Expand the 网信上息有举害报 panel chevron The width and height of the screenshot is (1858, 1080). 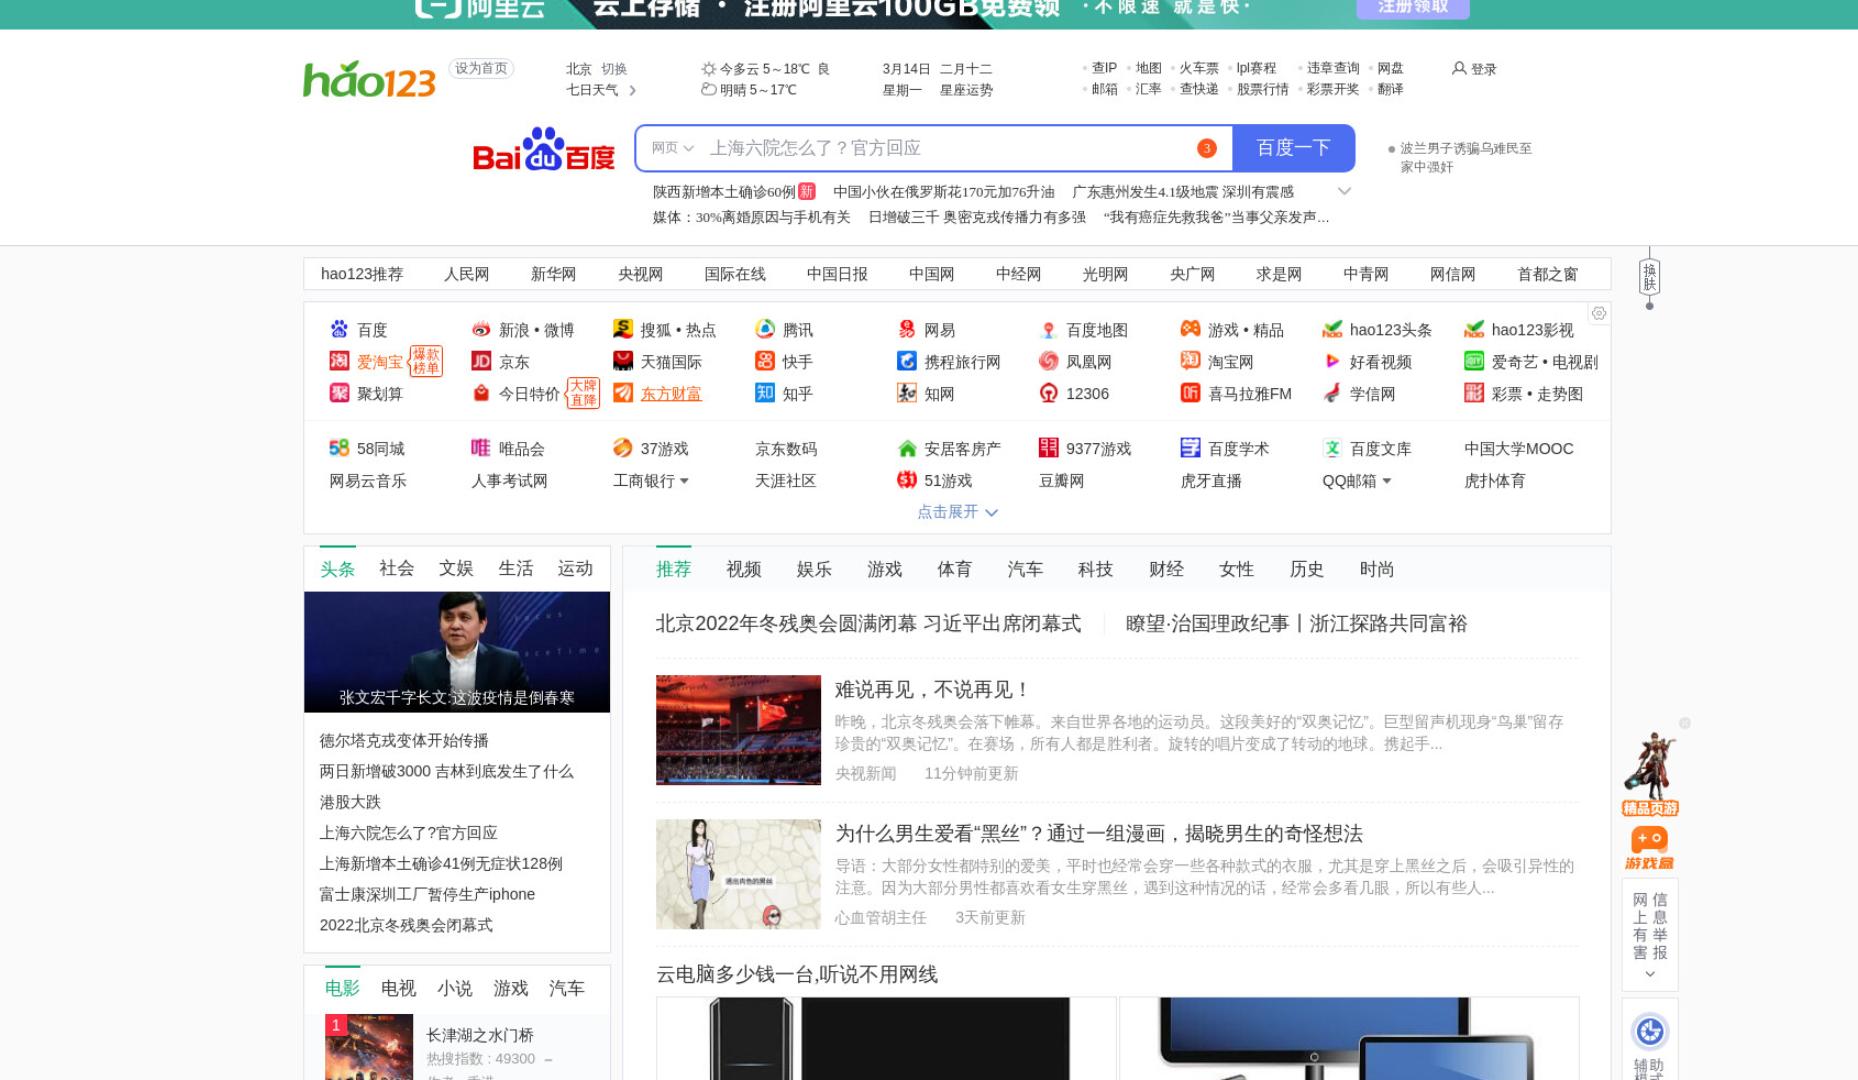pos(1649,974)
